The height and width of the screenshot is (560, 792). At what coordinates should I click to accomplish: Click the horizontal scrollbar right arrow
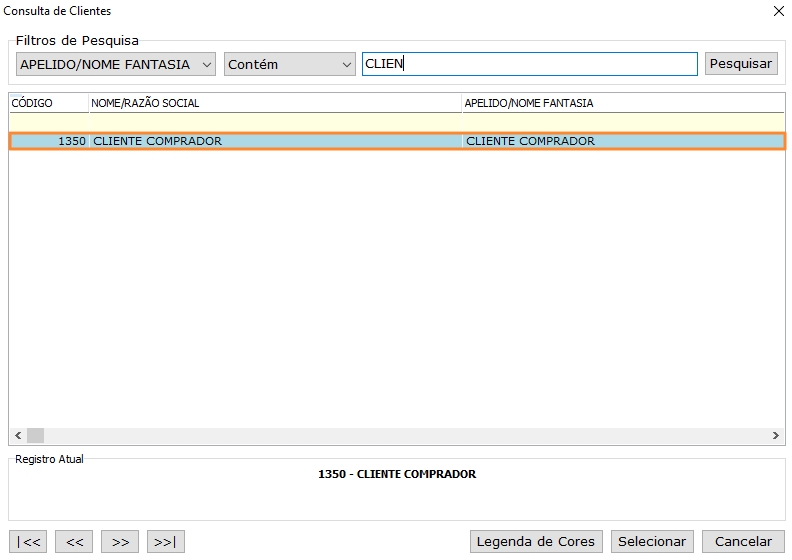(776, 436)
